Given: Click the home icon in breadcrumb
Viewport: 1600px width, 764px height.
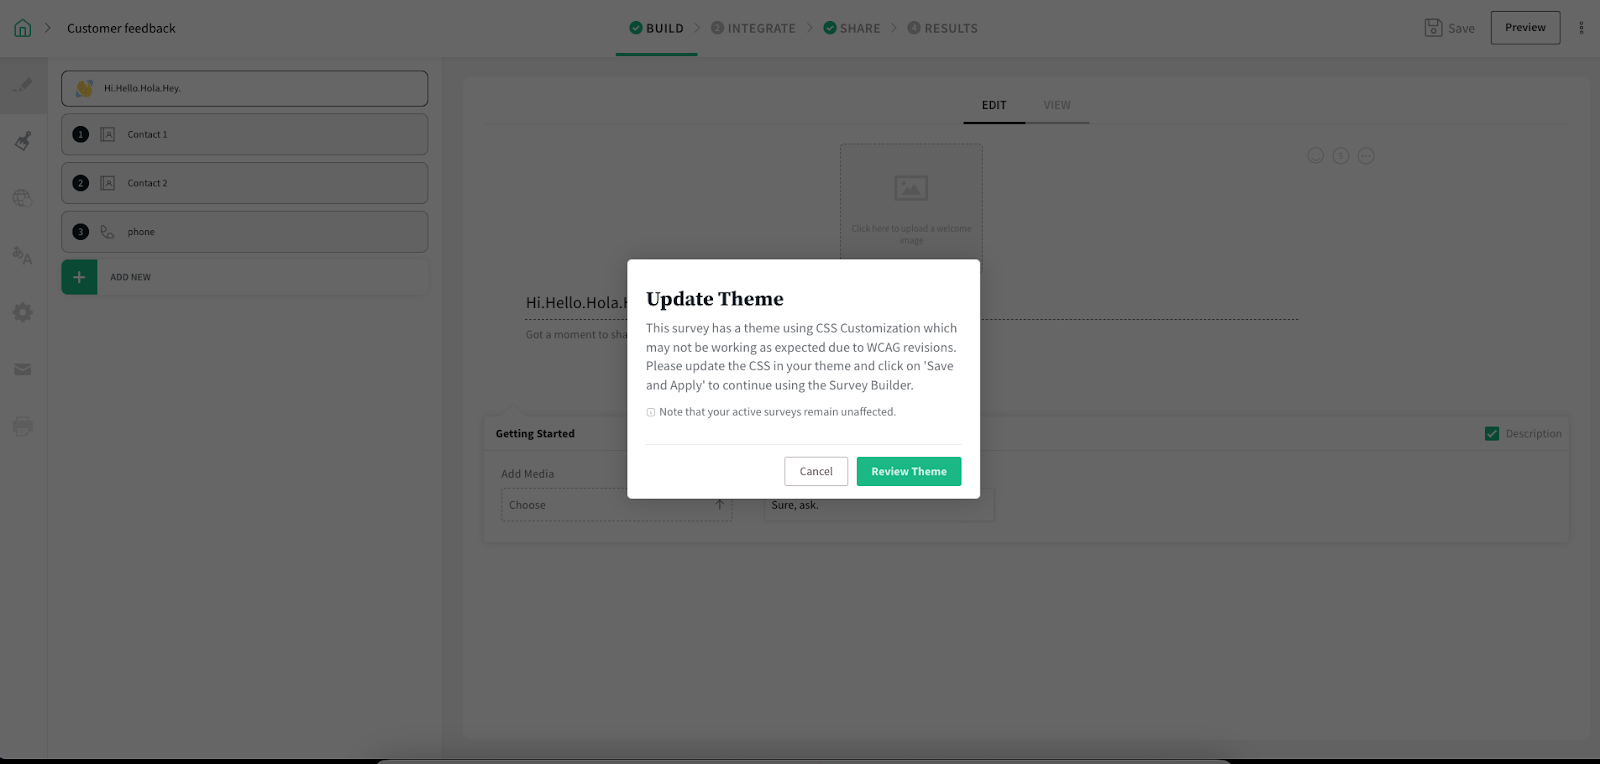Looking at the screenshot, I should pos(22,28).
